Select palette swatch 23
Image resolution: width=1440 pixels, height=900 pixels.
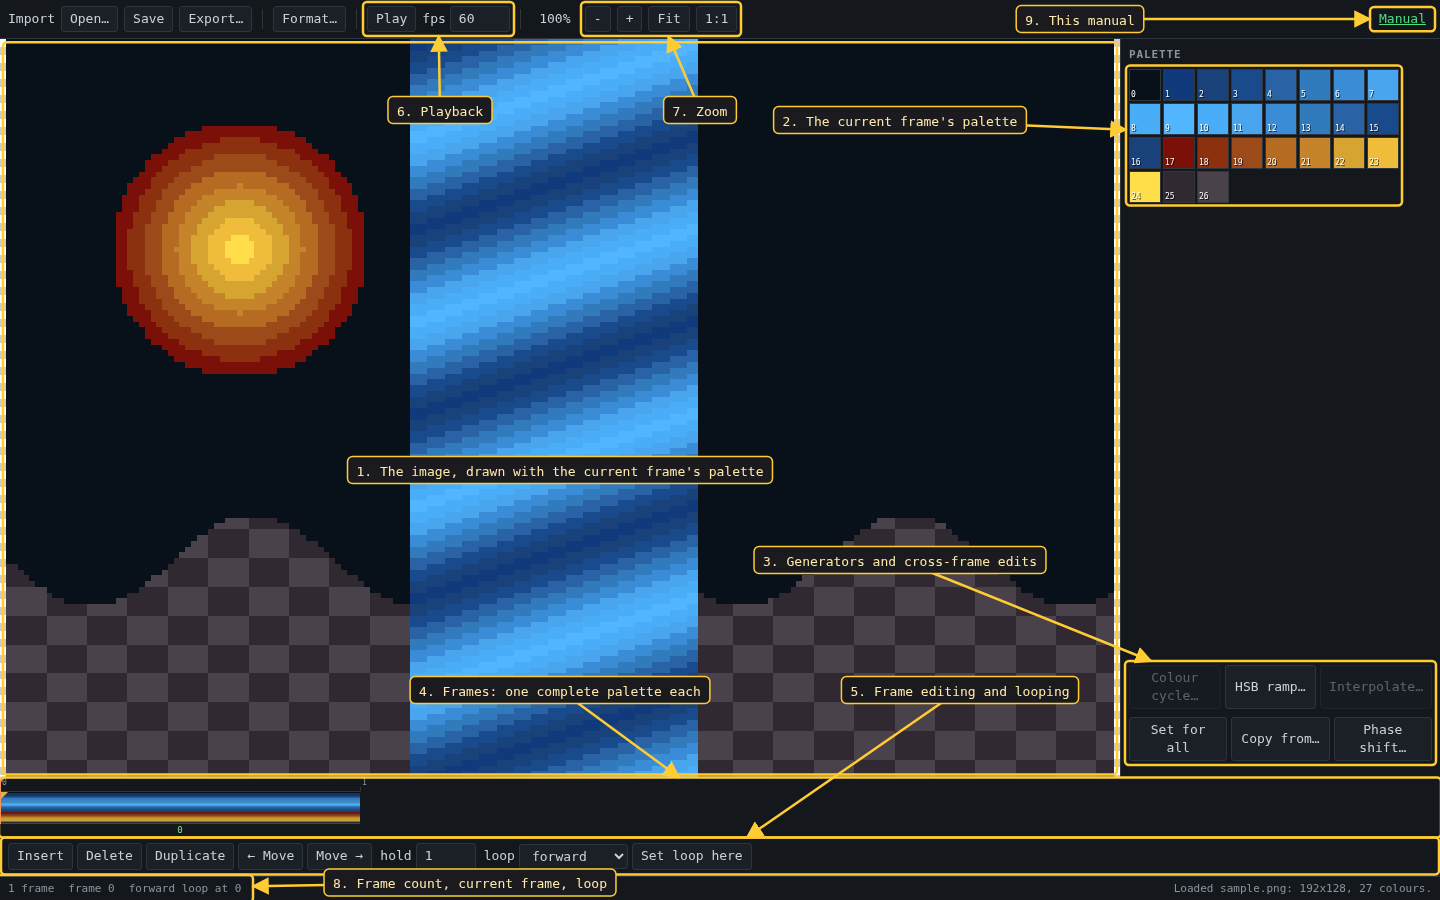coord(1383,153)
